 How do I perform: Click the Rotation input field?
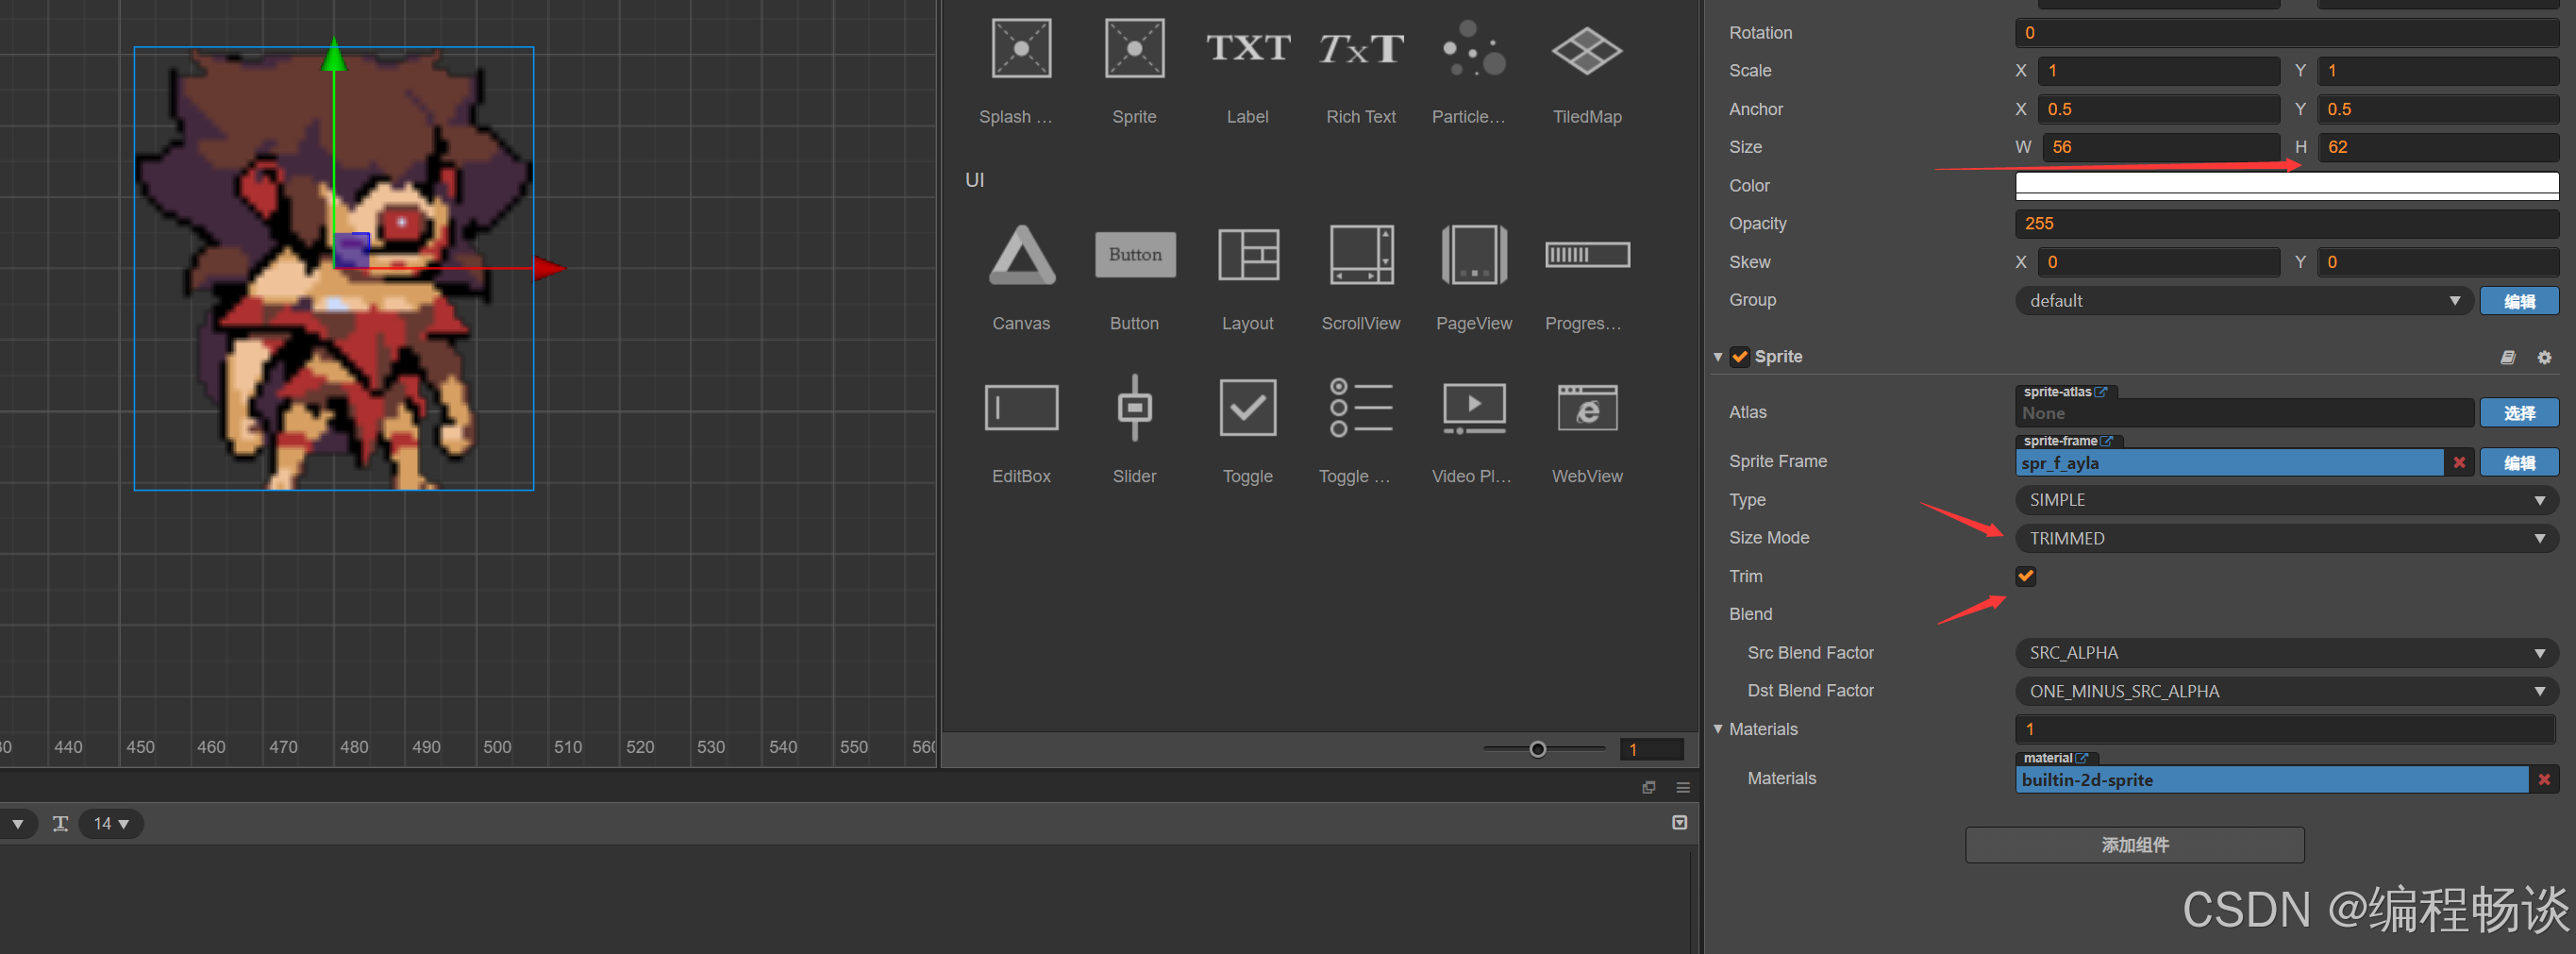[x=2286, y=33]
